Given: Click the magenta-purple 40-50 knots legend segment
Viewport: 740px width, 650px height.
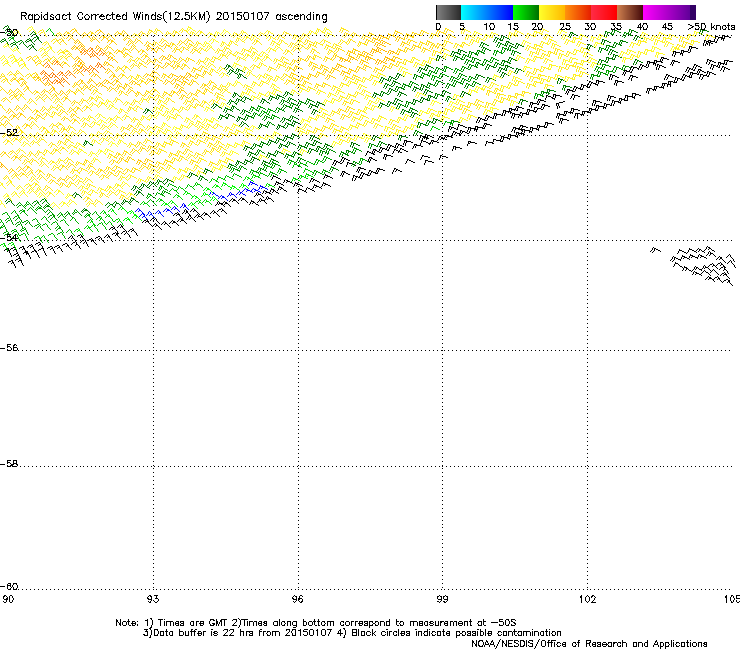Looking at the screenshot, I should [669, 12].
